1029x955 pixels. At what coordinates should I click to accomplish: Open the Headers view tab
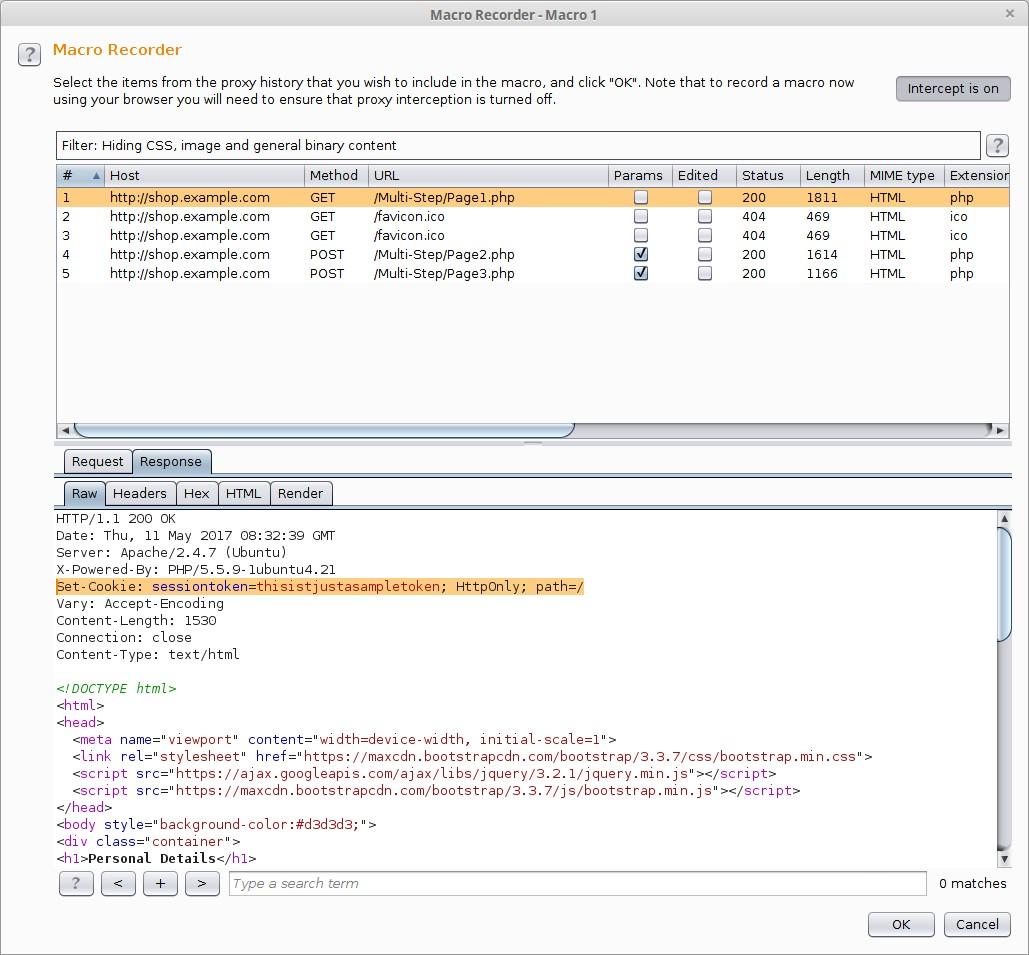coord(140,494)
